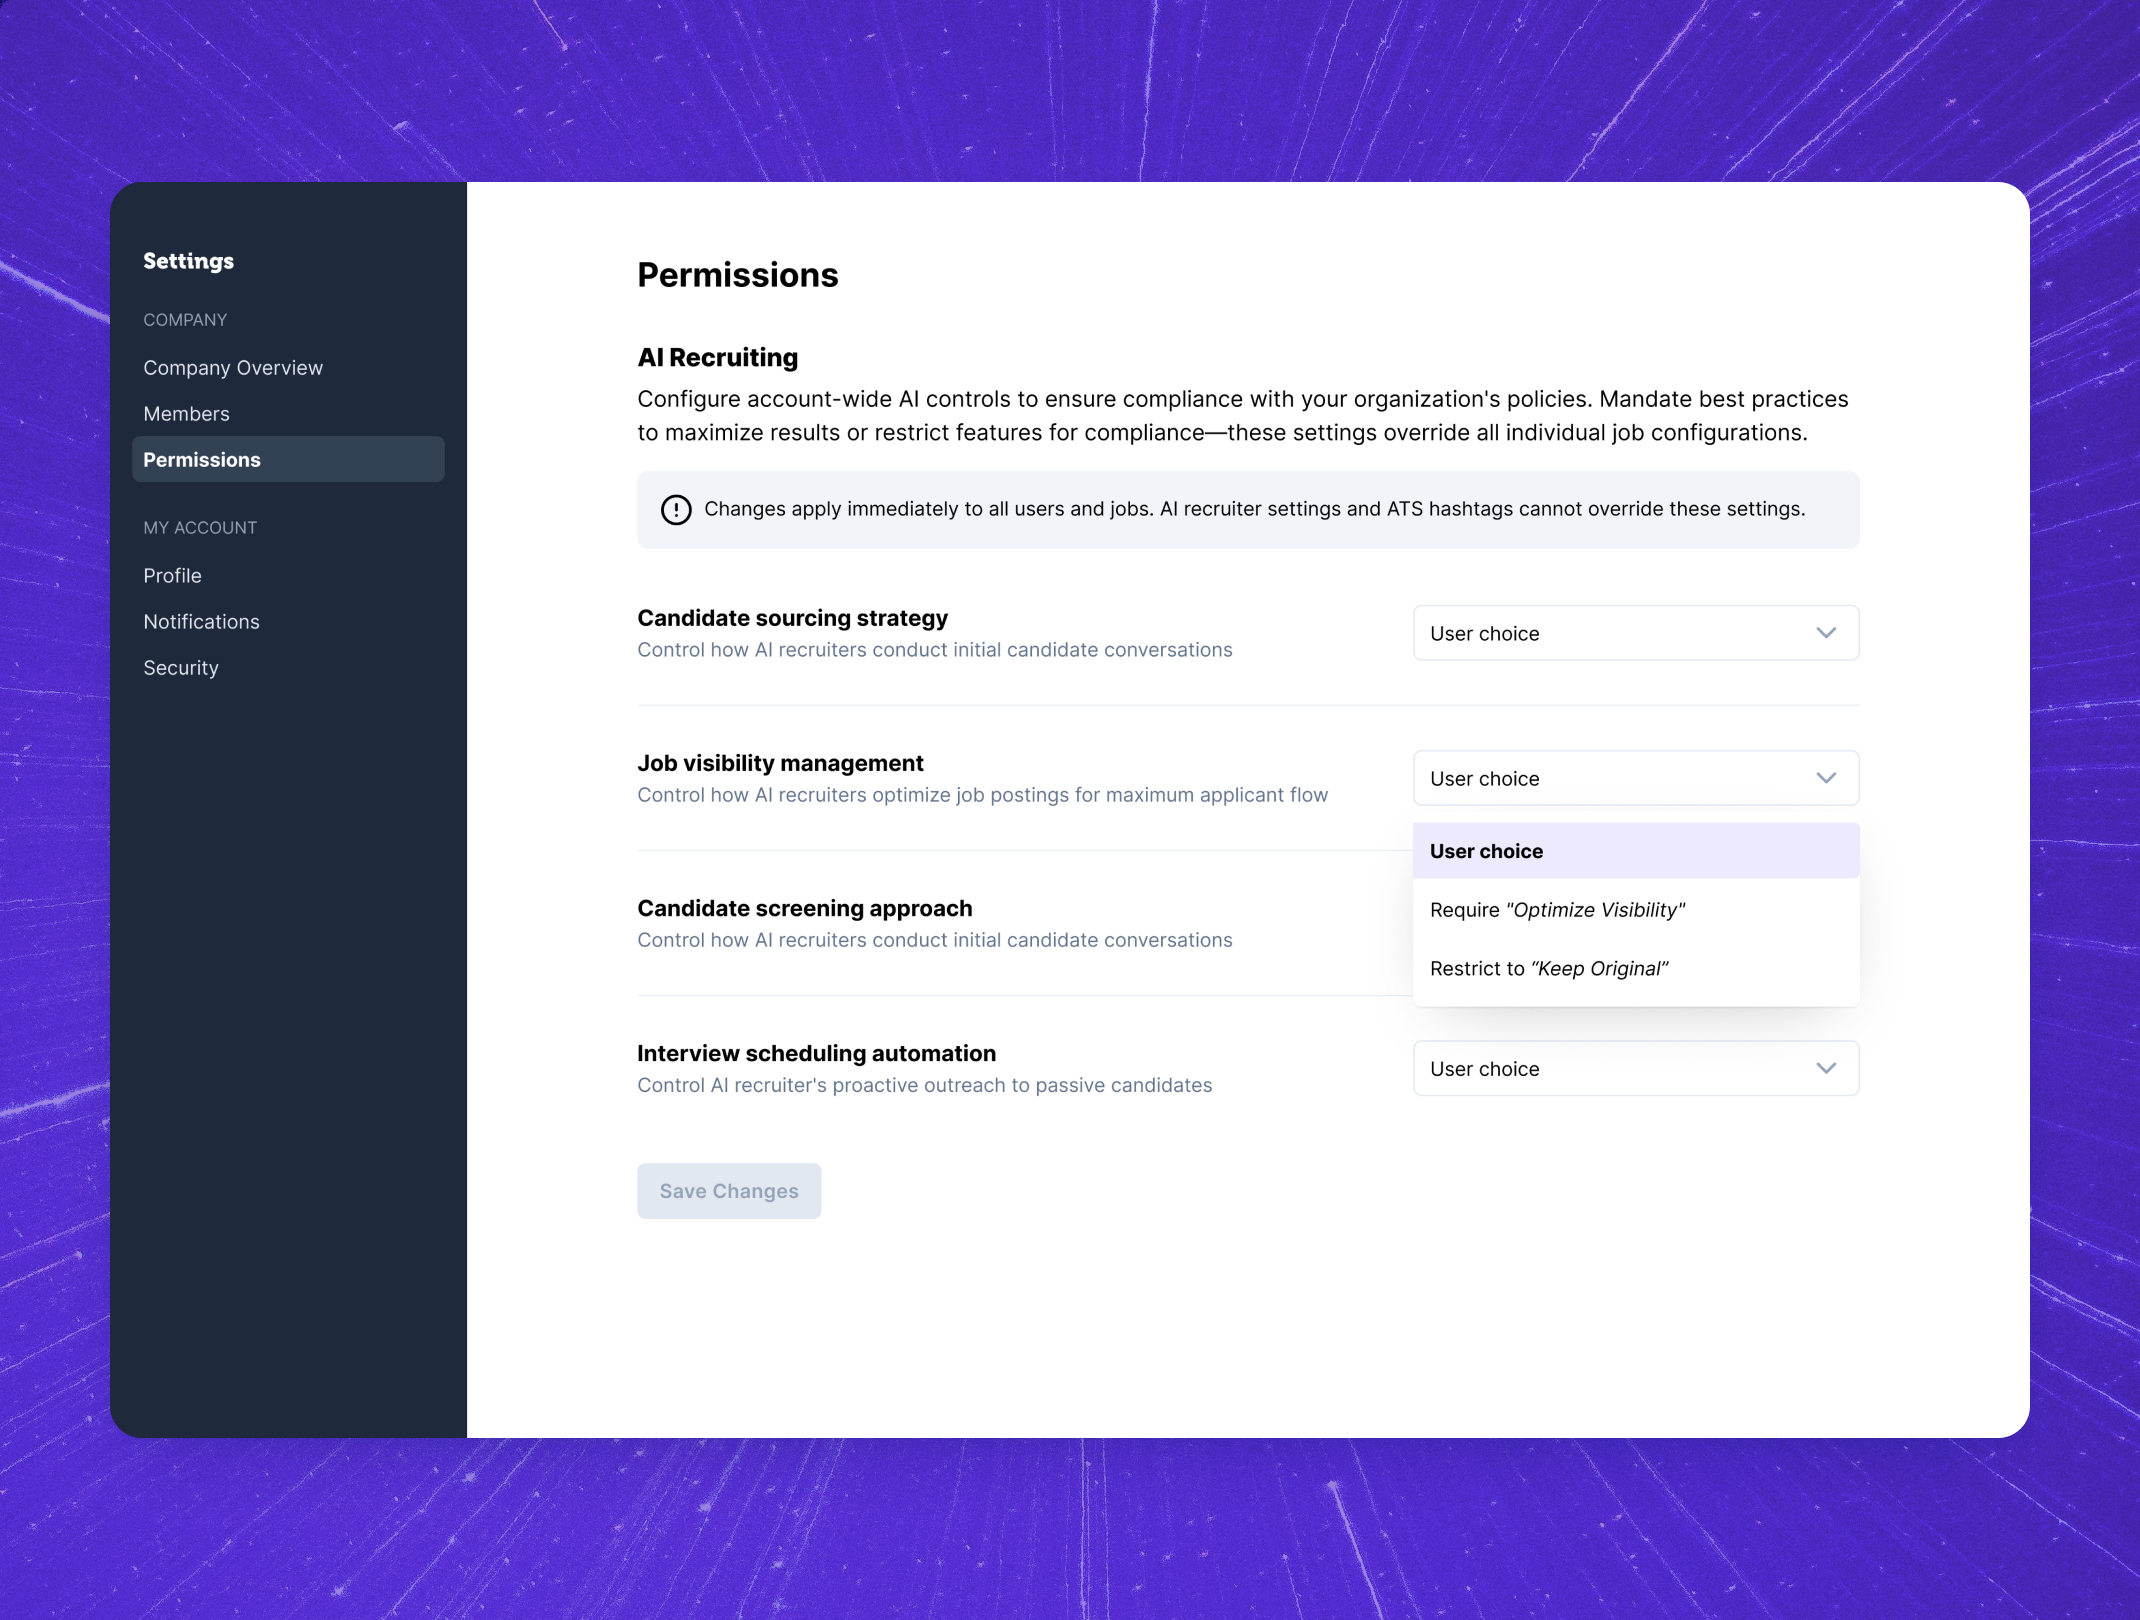Click the Job visibility management chevron arrow
Viewport: 2140px width, 1620px height.
point(1826,778)
